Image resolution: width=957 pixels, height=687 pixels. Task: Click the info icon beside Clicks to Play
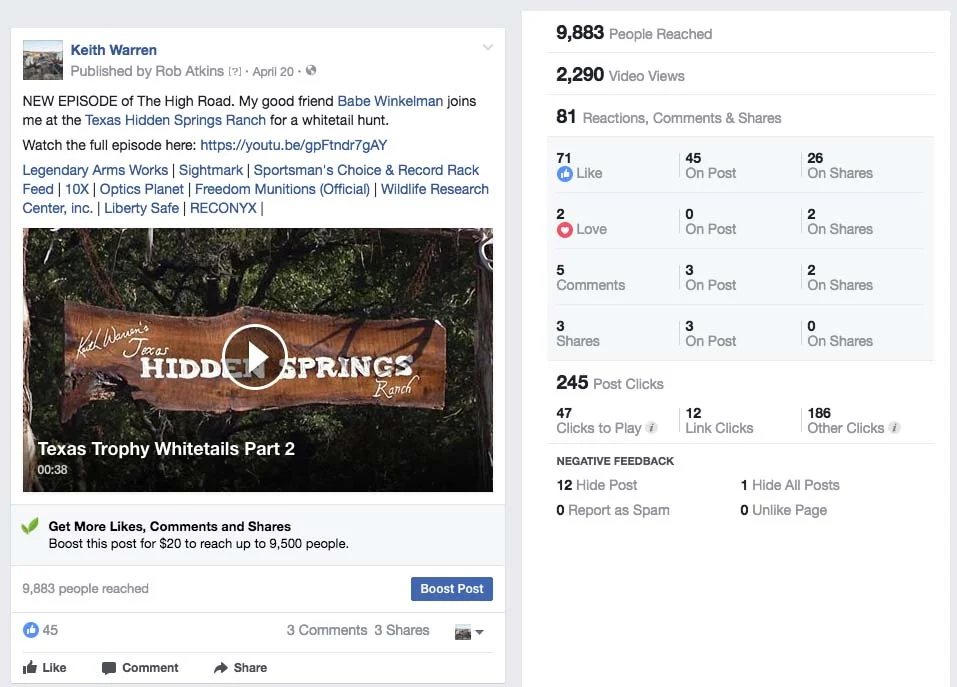(x=652, y=428)
